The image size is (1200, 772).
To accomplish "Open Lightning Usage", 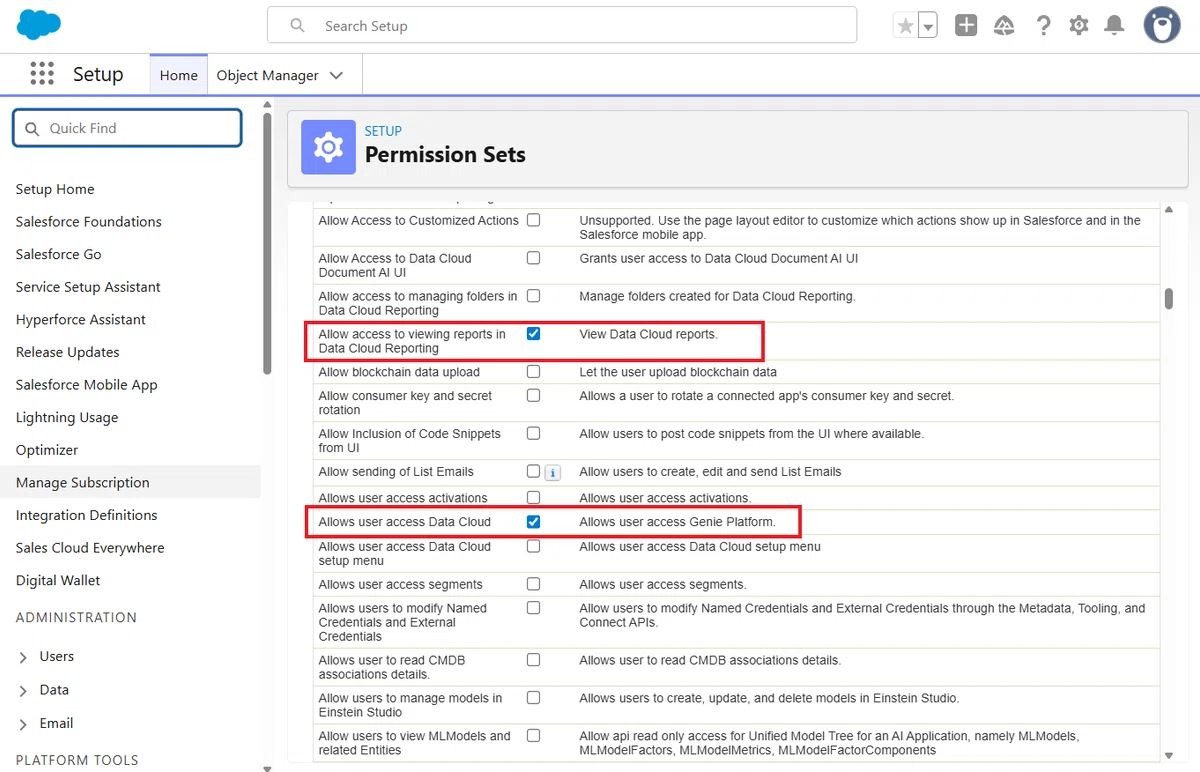I will pyautogui.click(x=67, y=417).
